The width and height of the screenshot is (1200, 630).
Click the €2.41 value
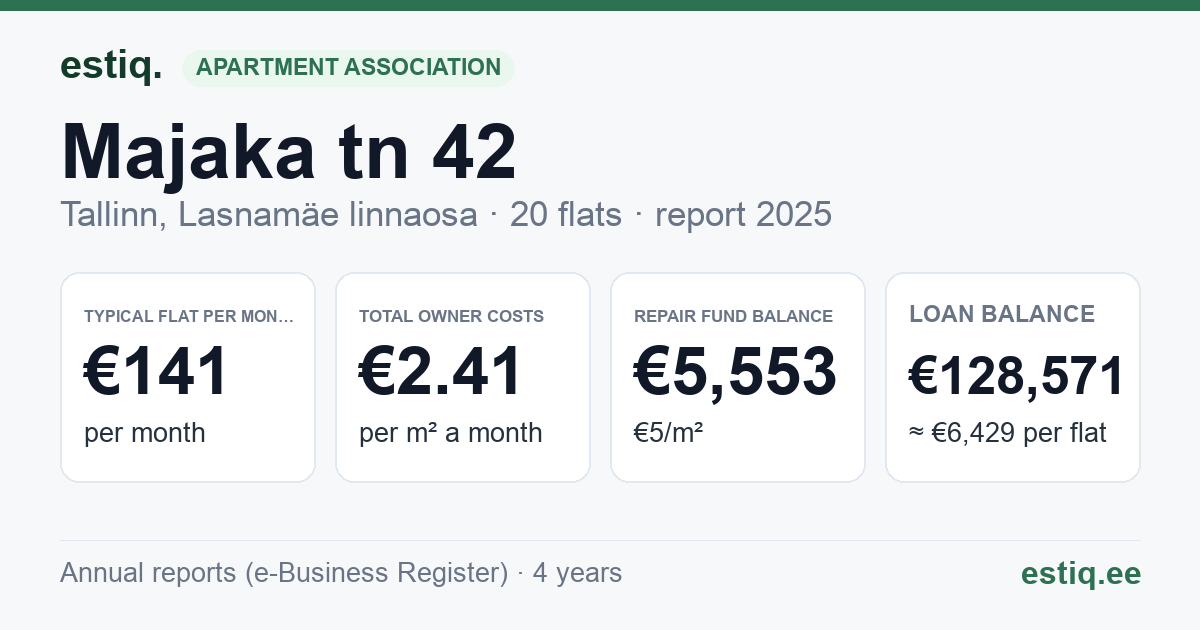(x=441, y=372)
